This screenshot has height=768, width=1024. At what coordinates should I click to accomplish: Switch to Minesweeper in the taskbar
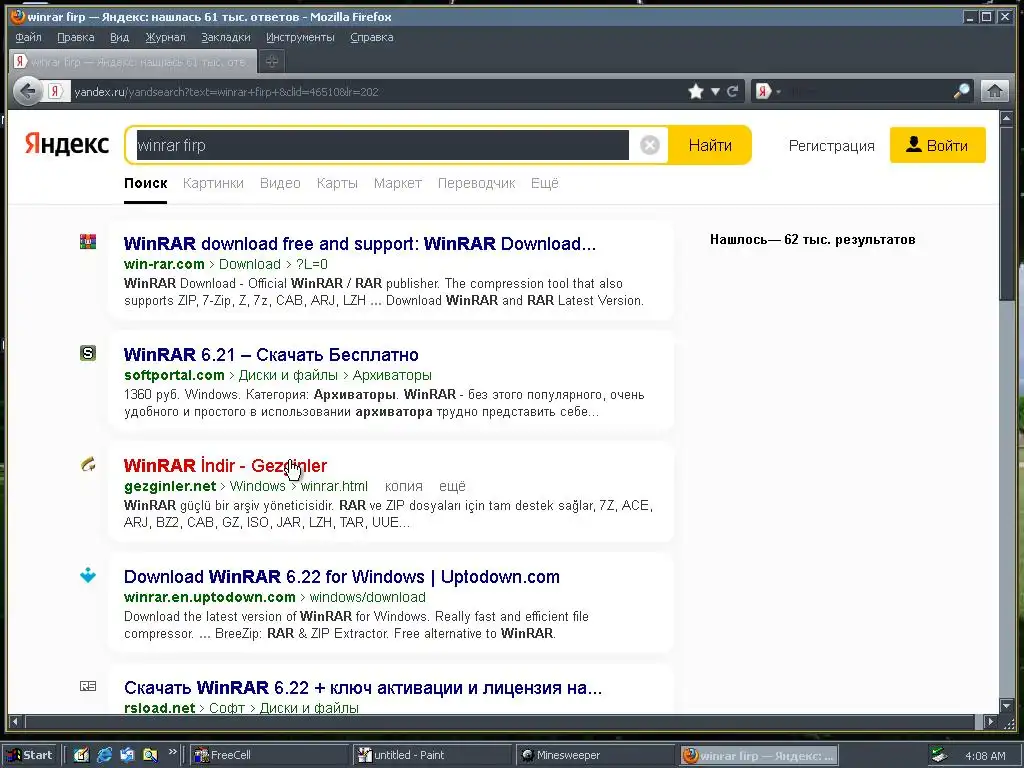click(x=594, y=755)
